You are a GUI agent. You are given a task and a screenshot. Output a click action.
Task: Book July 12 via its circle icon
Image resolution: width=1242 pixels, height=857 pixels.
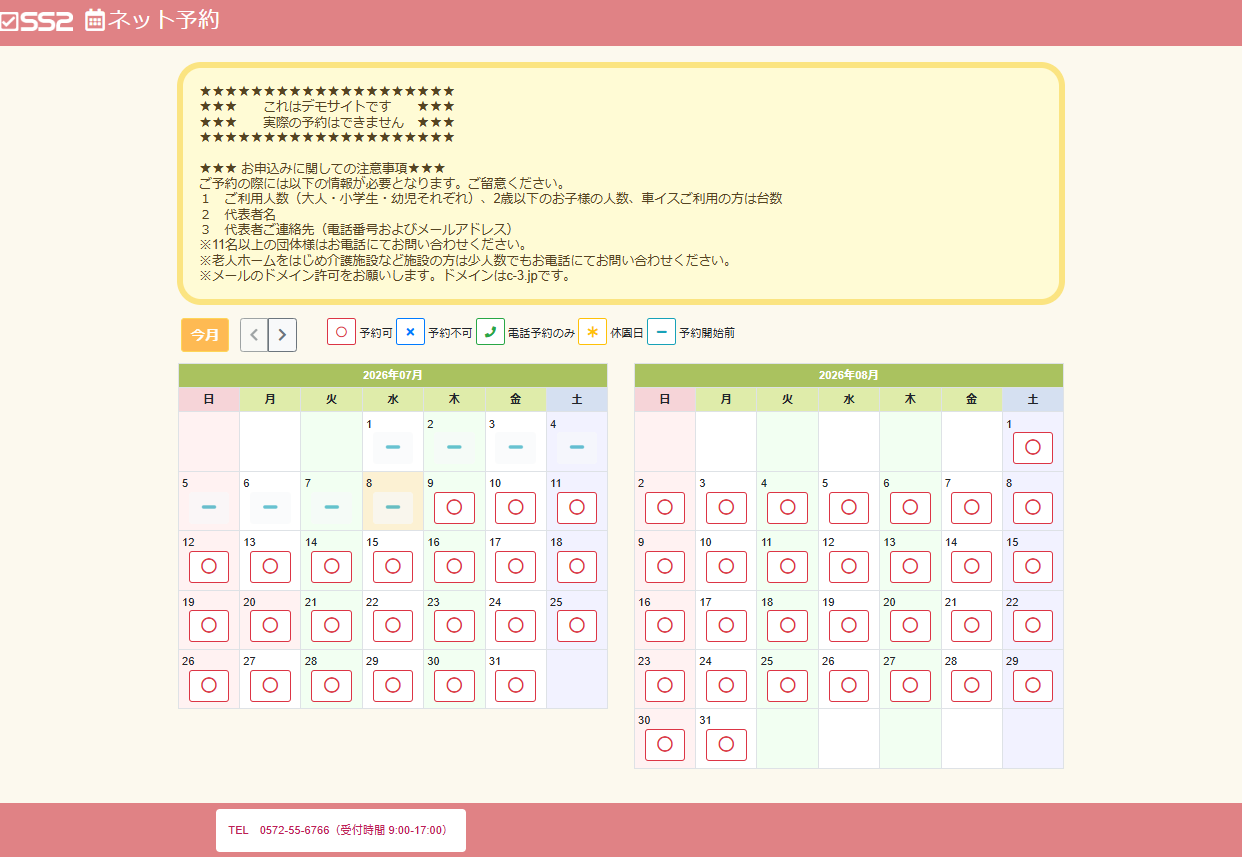(209, 567)
